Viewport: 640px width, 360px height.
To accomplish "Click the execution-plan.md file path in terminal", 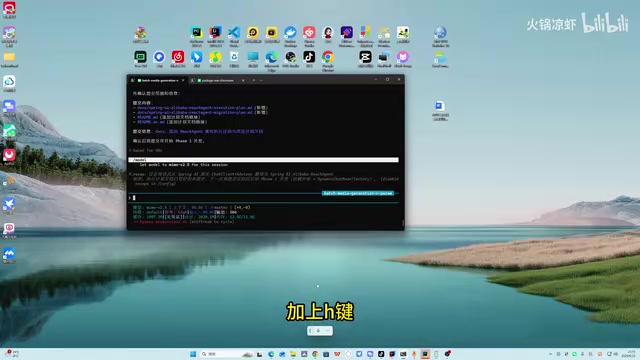I will pos(195,108).
